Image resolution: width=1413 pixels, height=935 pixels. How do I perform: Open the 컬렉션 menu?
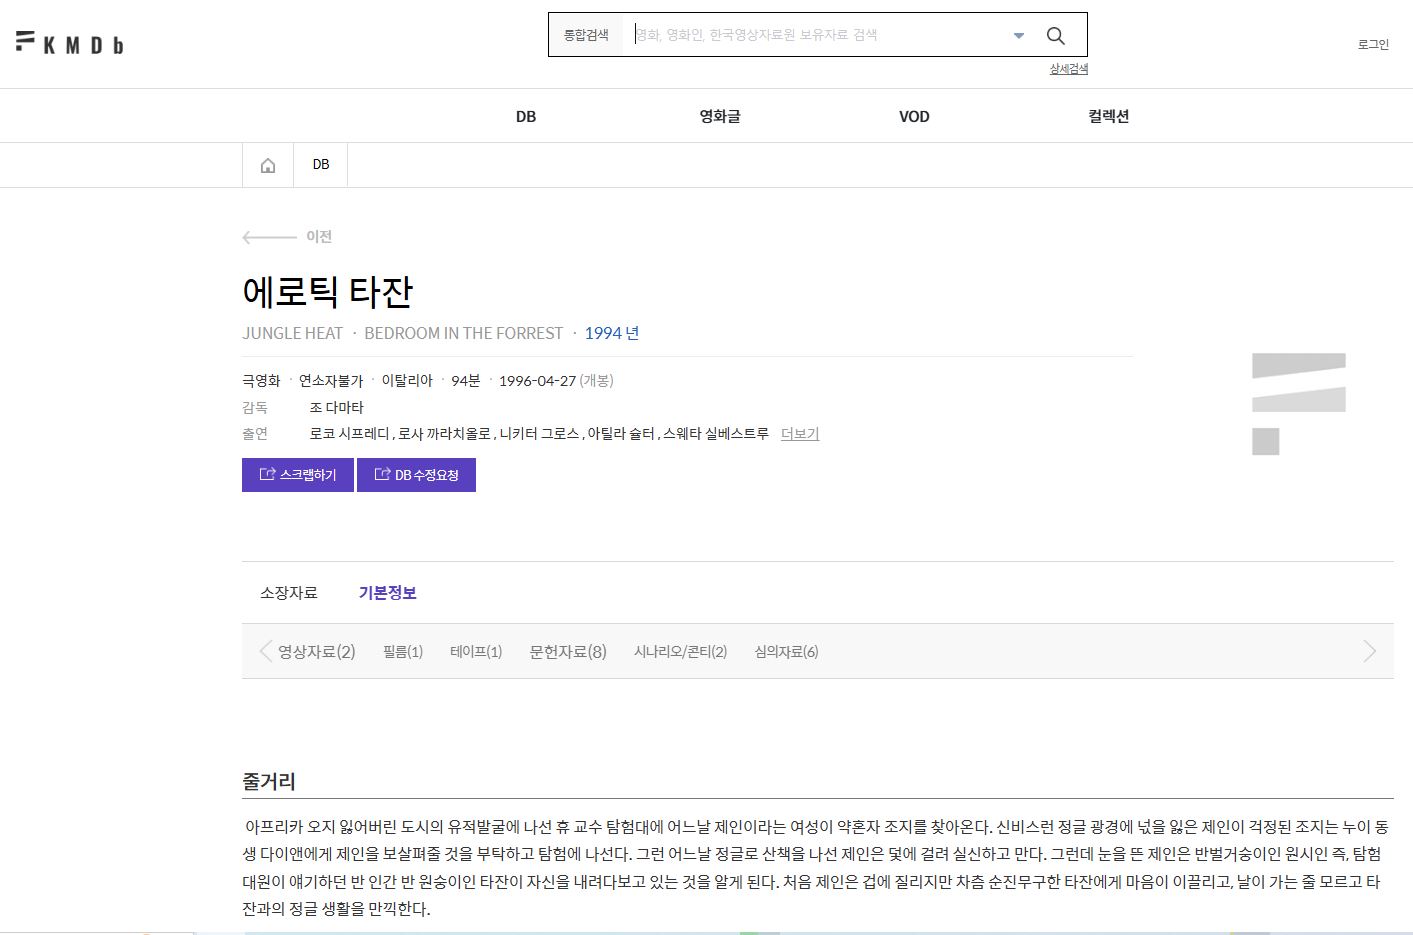[1108, 116]
